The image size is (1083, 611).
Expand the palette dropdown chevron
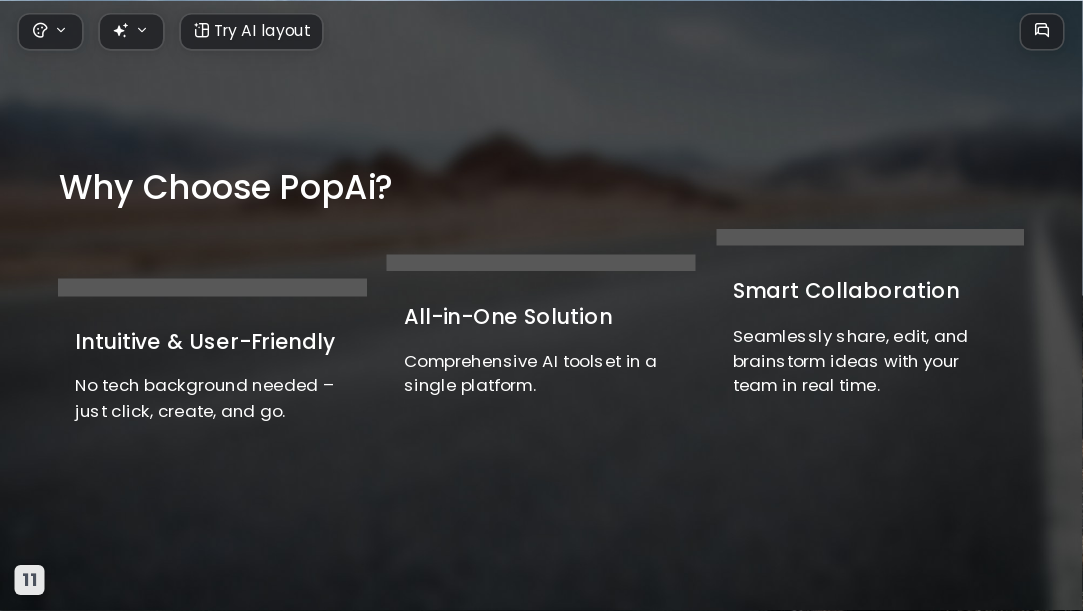[x=61, y=30]
